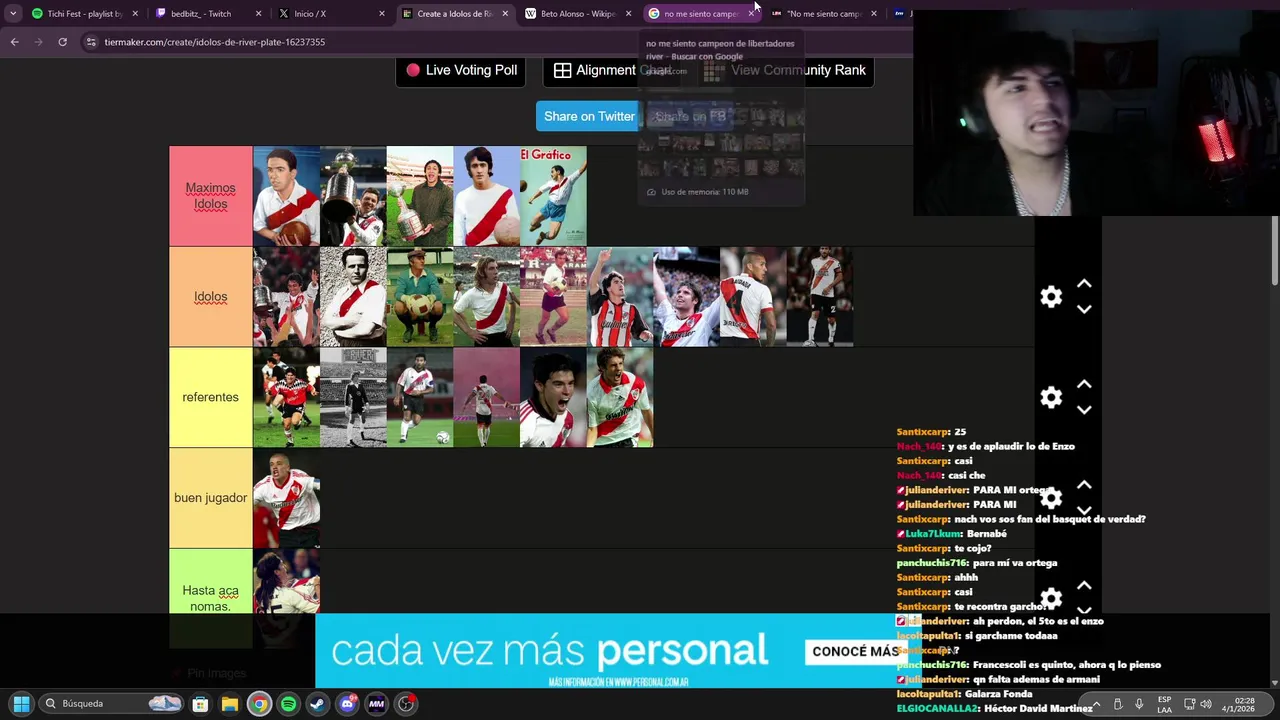Move Idolos tier up with arrow

tap(1084, 285)
